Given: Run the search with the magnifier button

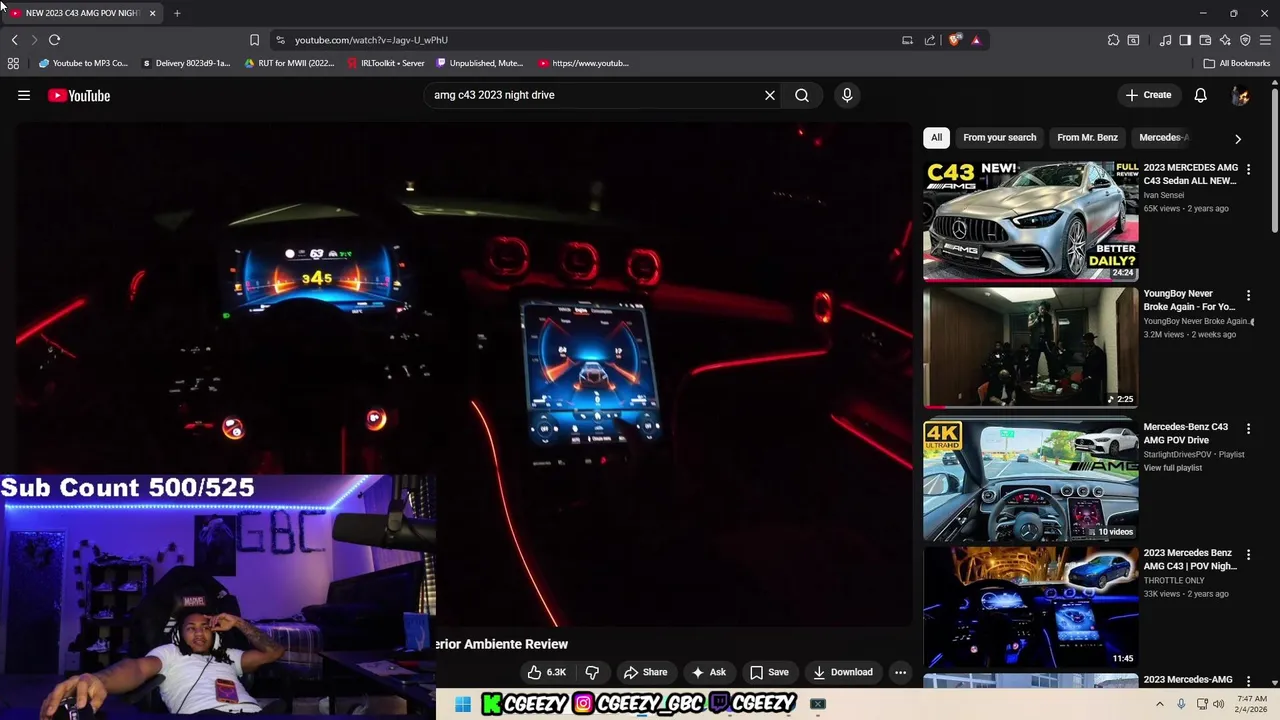Looking at the screenshot, I should (x=802, y=95).
